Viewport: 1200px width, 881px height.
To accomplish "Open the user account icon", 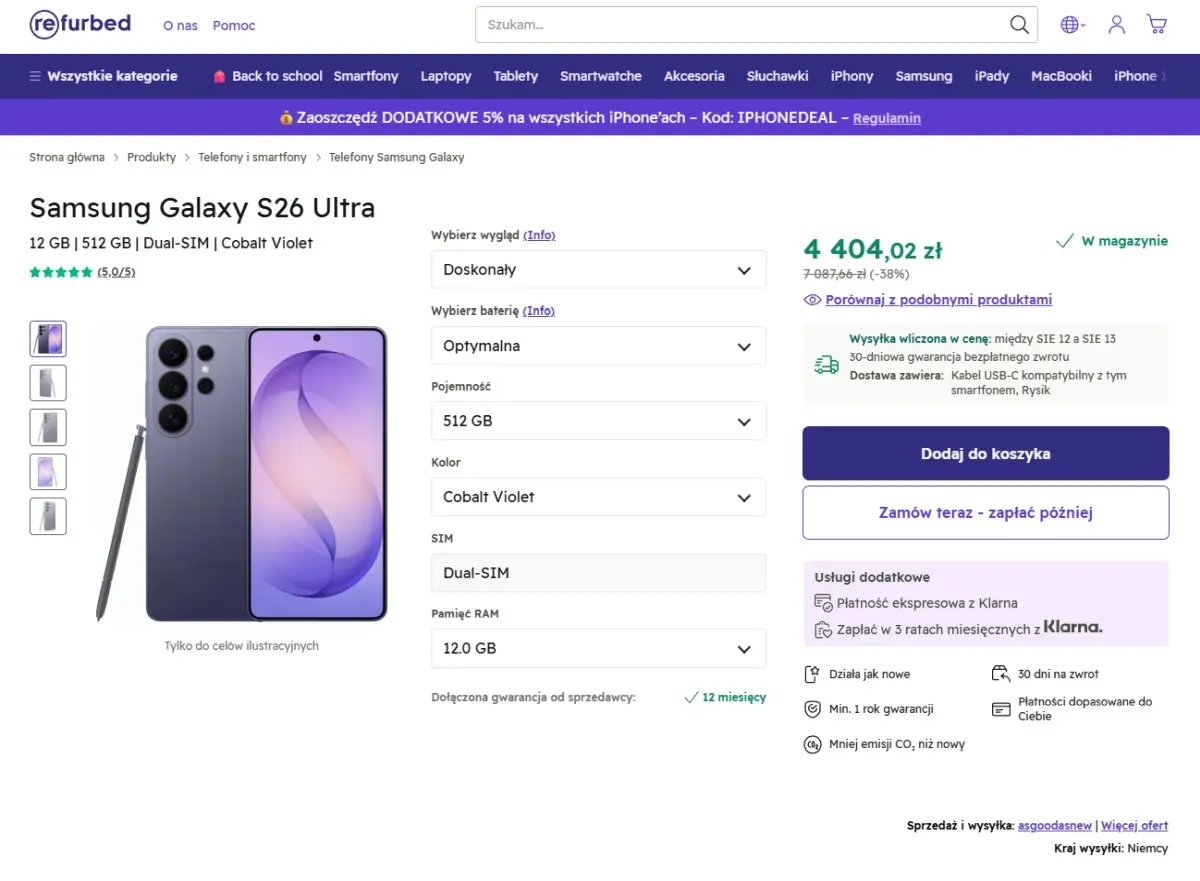I will [1117, 24].
